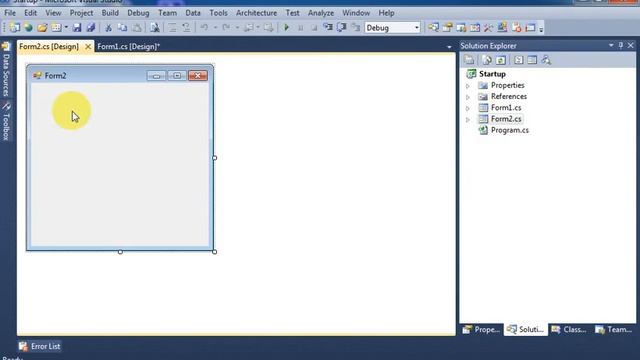Viewport: 640px width, 360px height.
Task: Click the Comment out lines icon
Action: [172, 28]
